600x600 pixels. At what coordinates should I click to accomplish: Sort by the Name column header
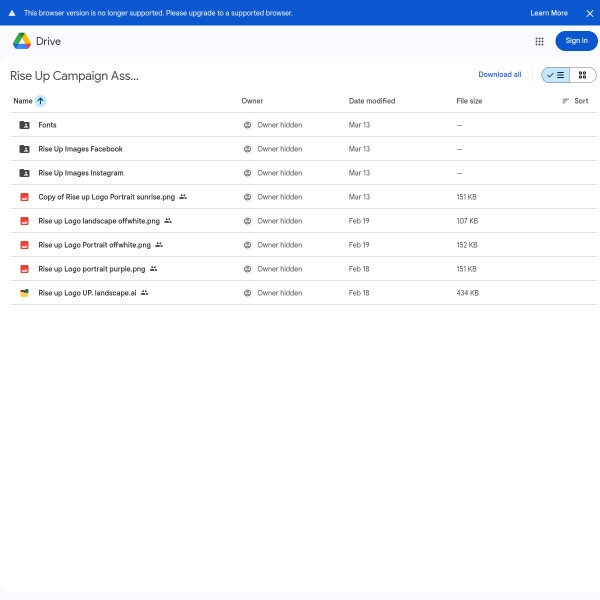(x=23, y=101)
